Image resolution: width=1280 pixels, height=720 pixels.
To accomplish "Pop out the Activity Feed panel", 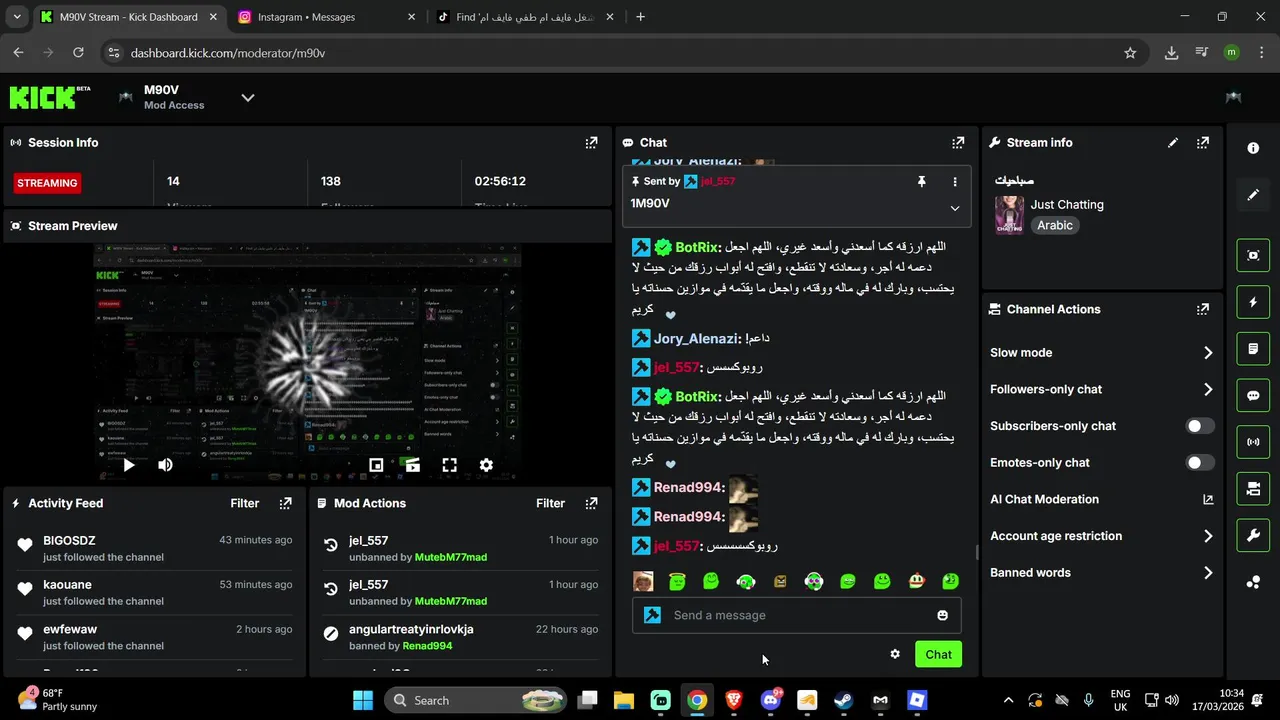I will tap(285, 504).
